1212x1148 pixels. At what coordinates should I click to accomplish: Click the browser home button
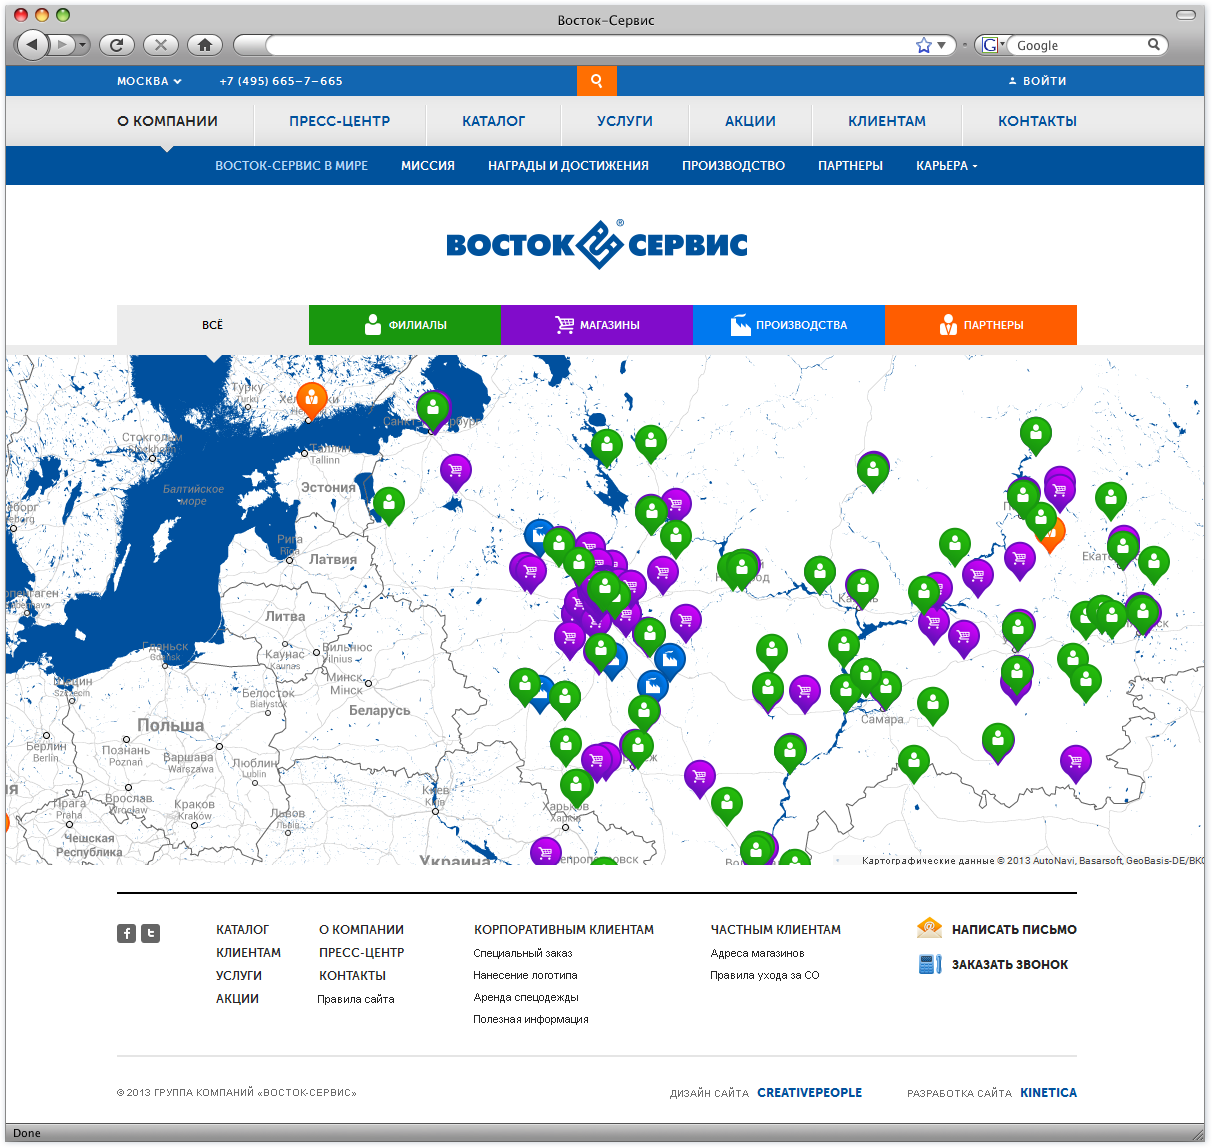[204, 45]
